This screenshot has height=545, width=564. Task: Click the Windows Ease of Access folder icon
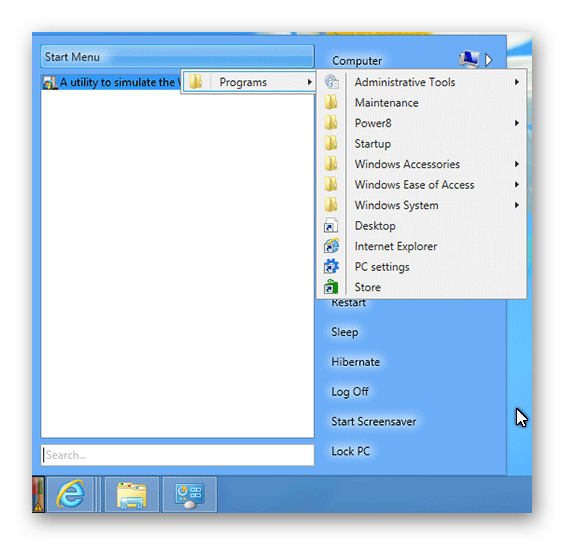[x=331, y=184]
